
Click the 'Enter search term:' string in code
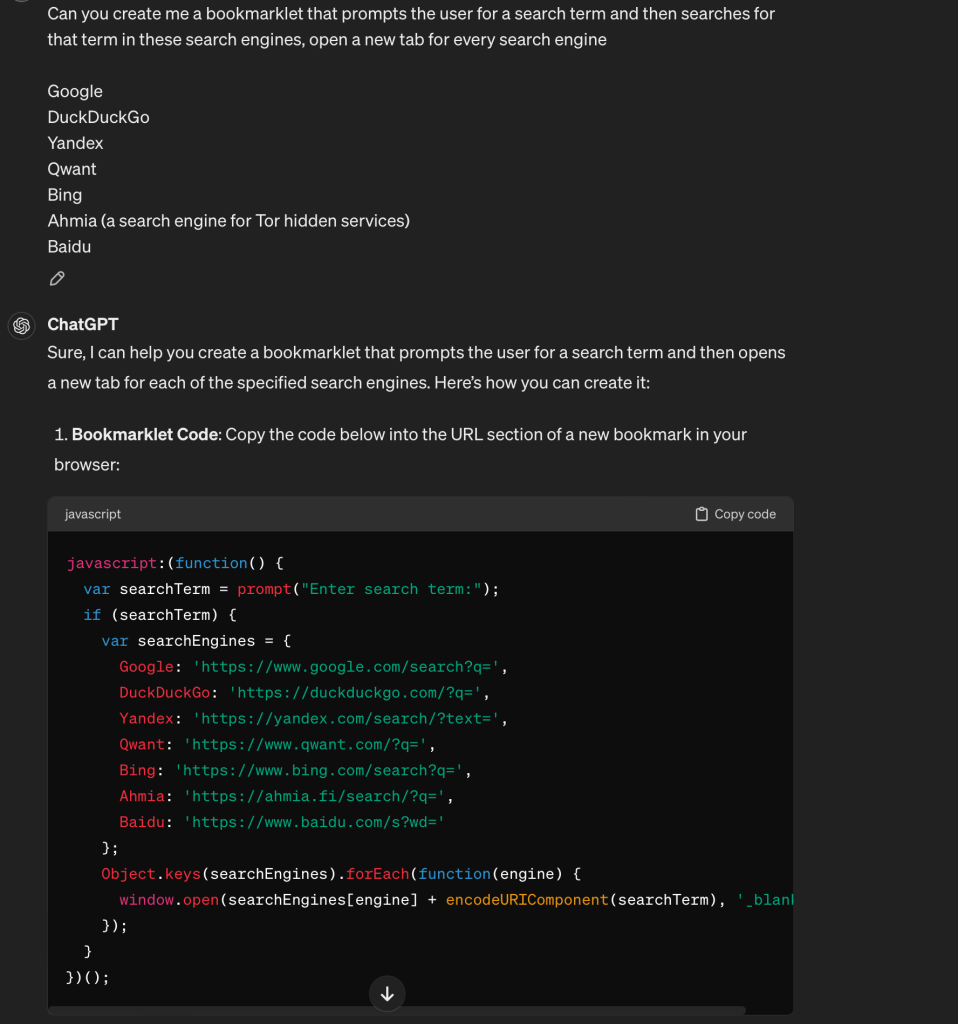pos(391,589)
